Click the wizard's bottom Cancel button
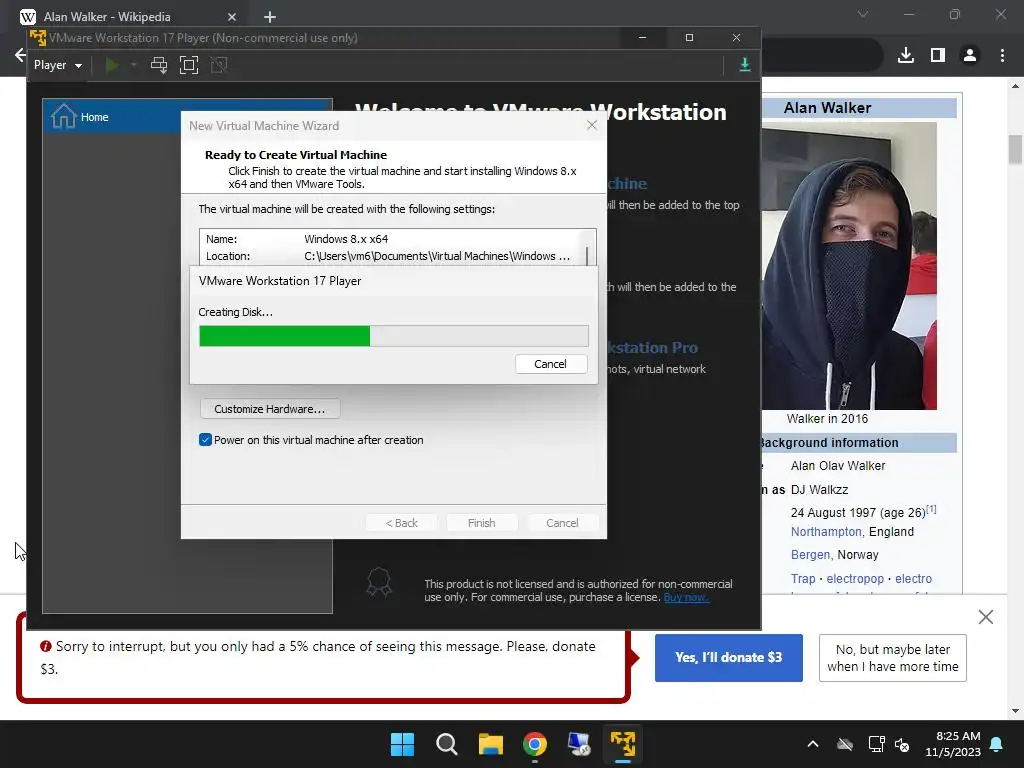This screenshot has width=1024, height=768. 562,523
